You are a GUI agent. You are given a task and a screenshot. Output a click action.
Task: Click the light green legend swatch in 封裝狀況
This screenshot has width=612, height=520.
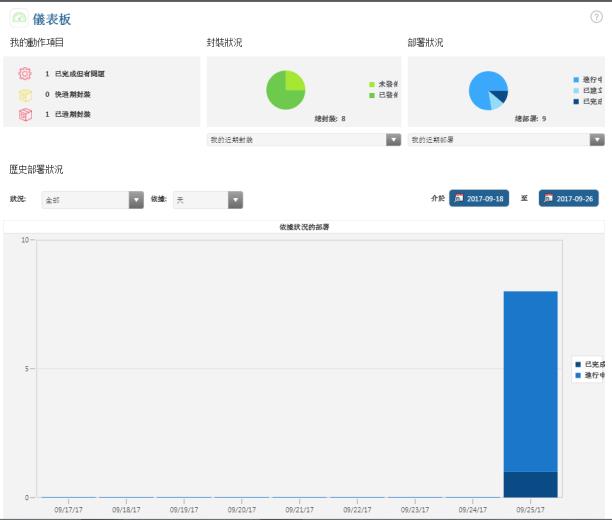[x=372, y=84]
